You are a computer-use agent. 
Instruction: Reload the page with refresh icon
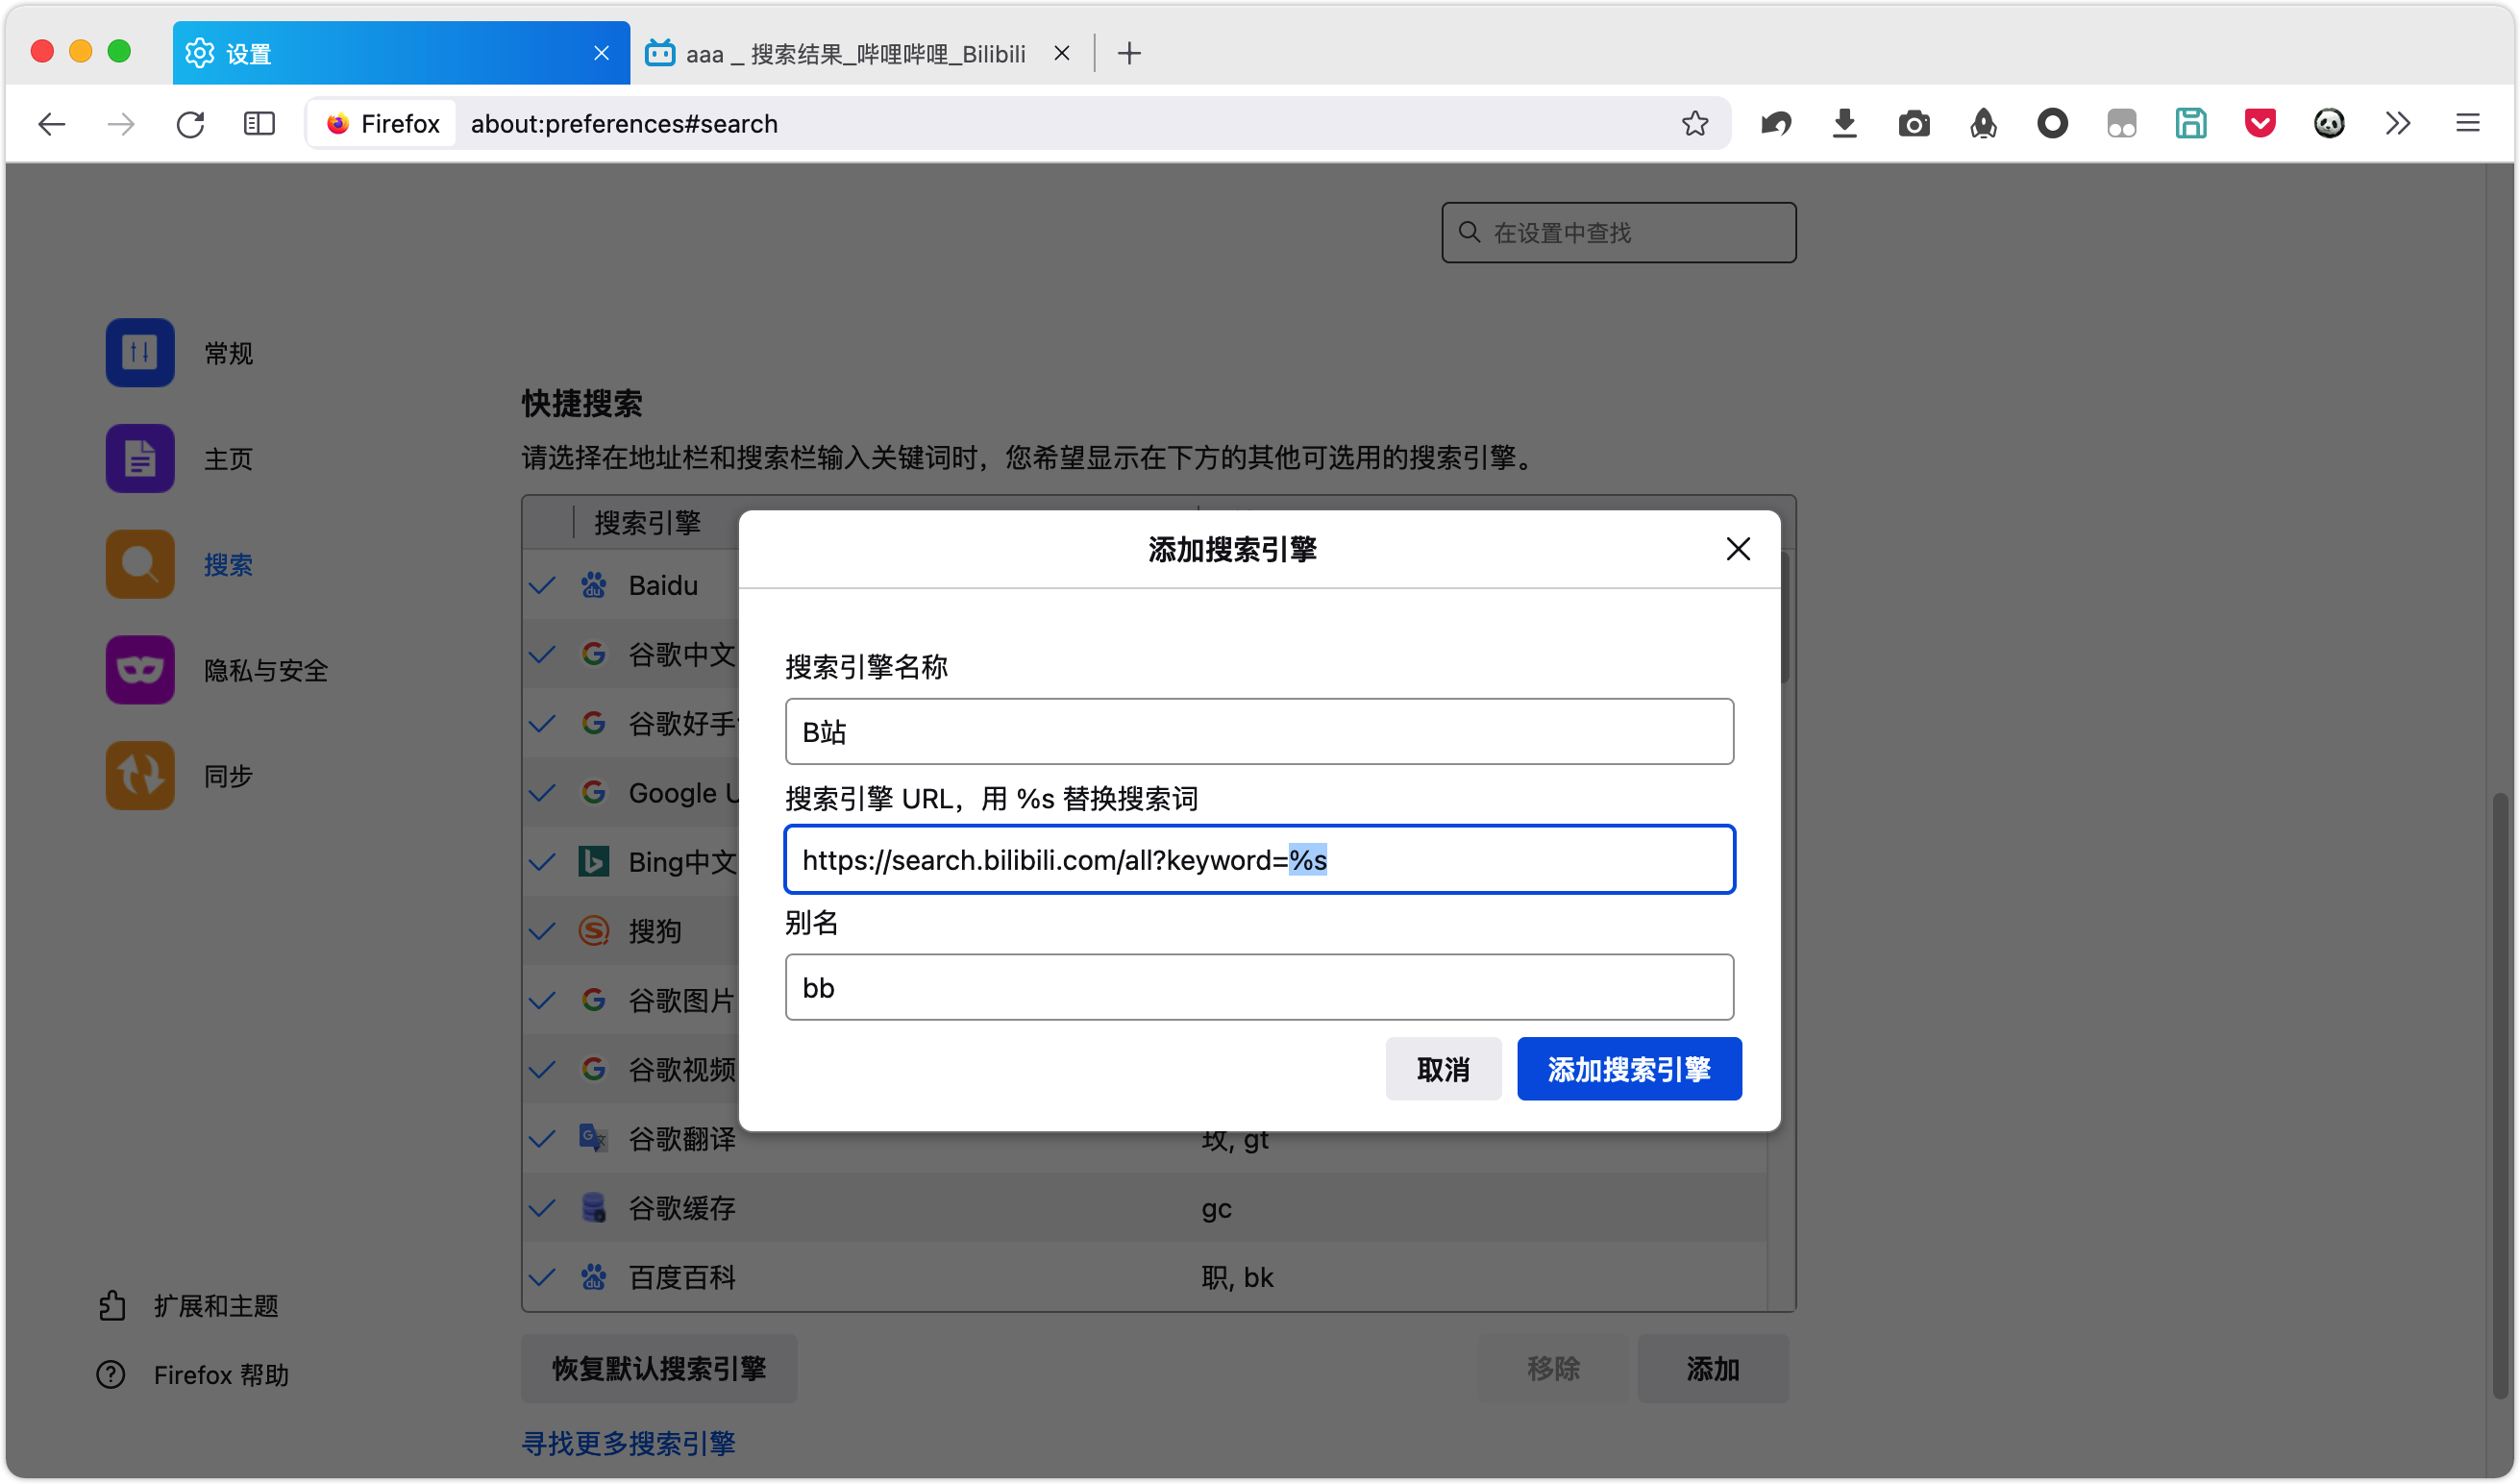[190, 123]
